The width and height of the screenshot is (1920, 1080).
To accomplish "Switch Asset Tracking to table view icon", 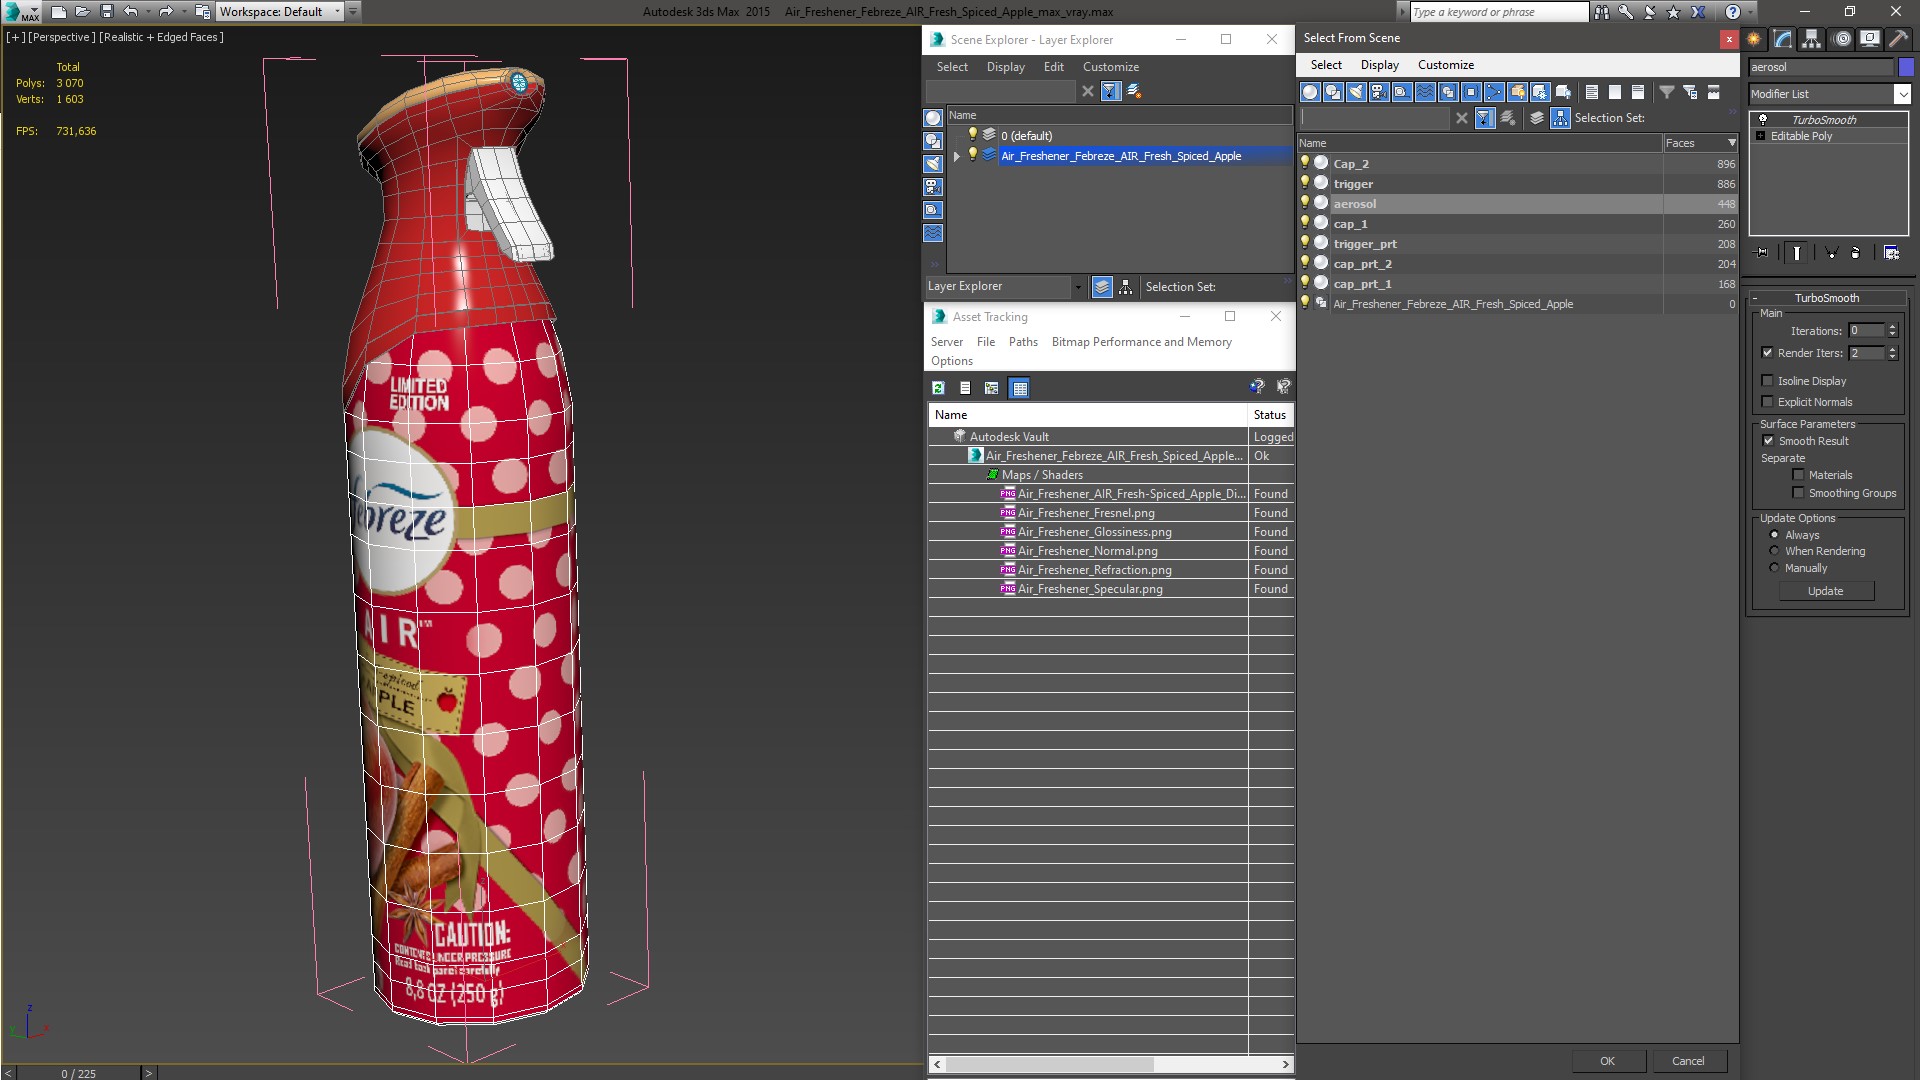I will (1019, 388).
